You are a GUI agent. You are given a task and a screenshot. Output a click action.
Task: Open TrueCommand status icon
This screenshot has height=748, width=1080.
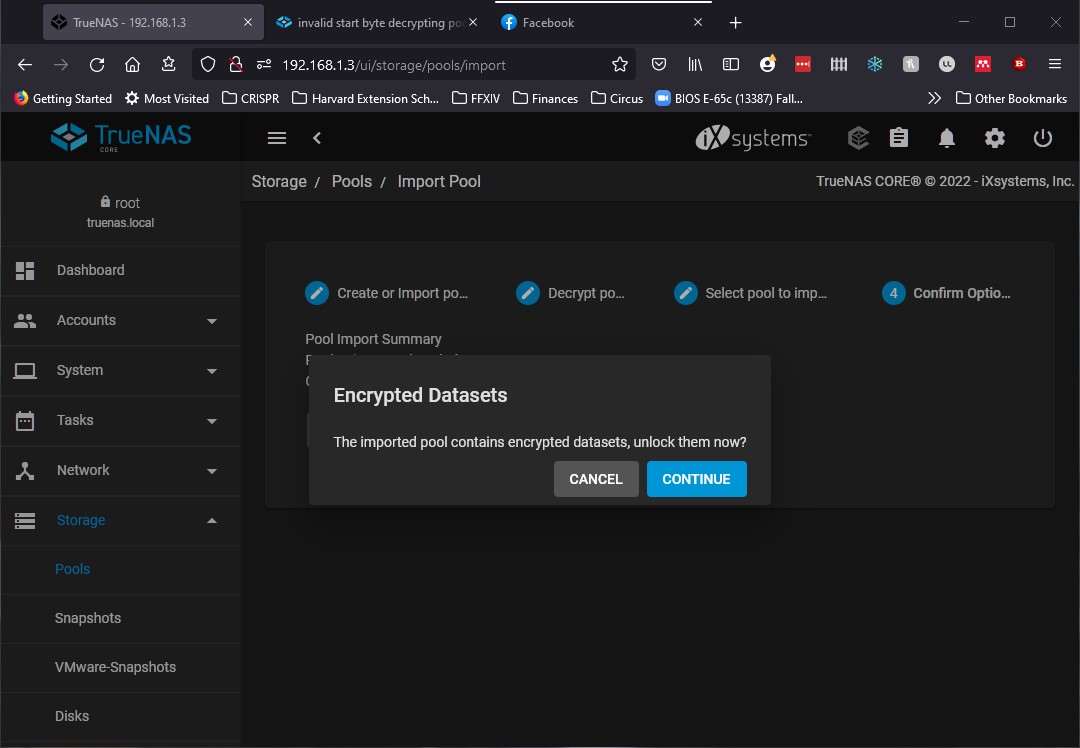858,138
